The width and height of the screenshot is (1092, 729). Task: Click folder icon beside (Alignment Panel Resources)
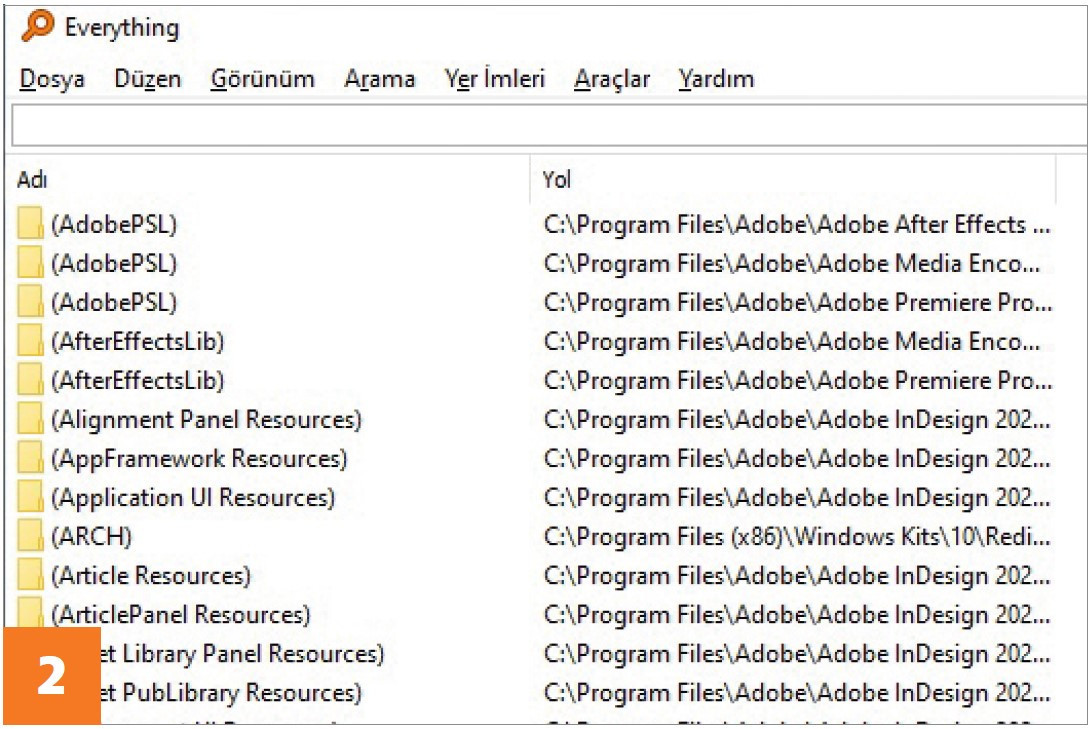tap(30, 418)
